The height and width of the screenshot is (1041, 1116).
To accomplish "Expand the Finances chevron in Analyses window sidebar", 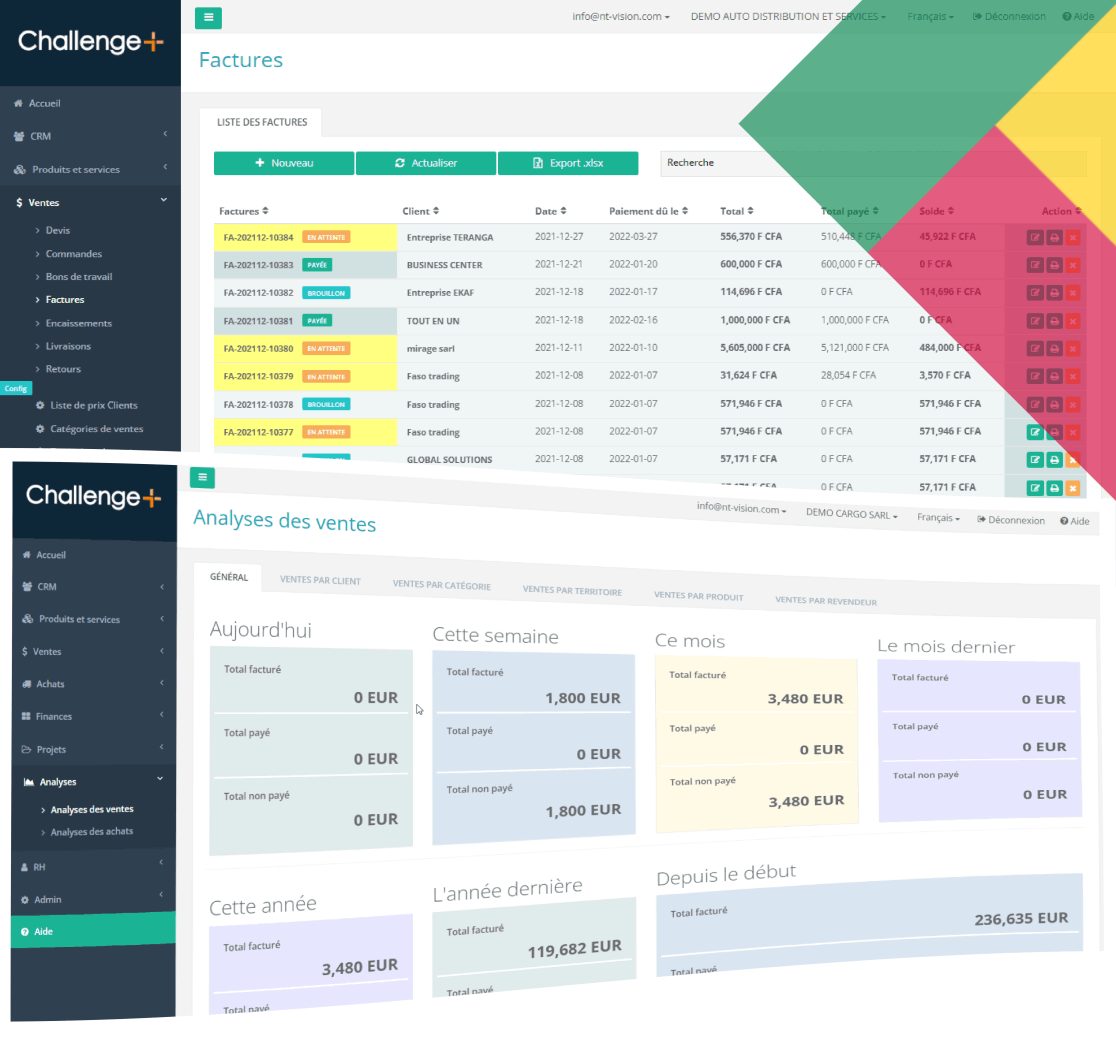I will click(162, 714).
